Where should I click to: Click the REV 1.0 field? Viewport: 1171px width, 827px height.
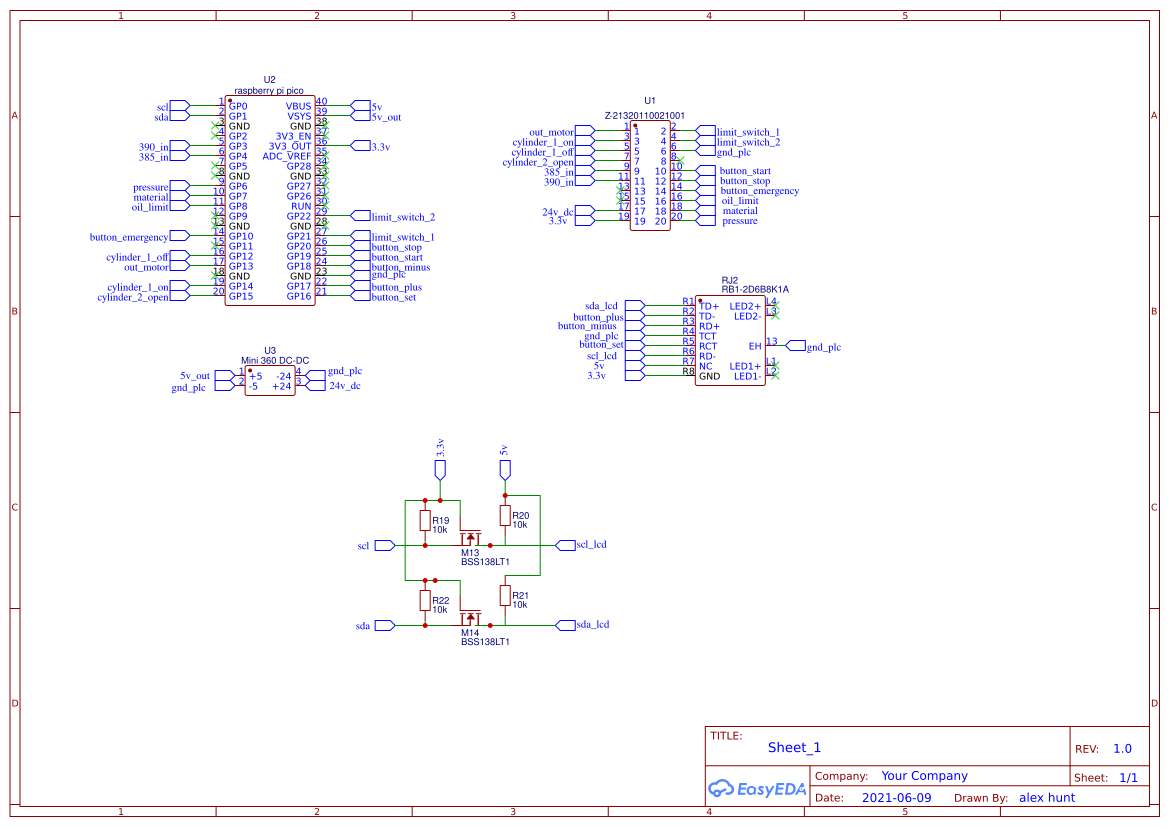click(1122, 747)
